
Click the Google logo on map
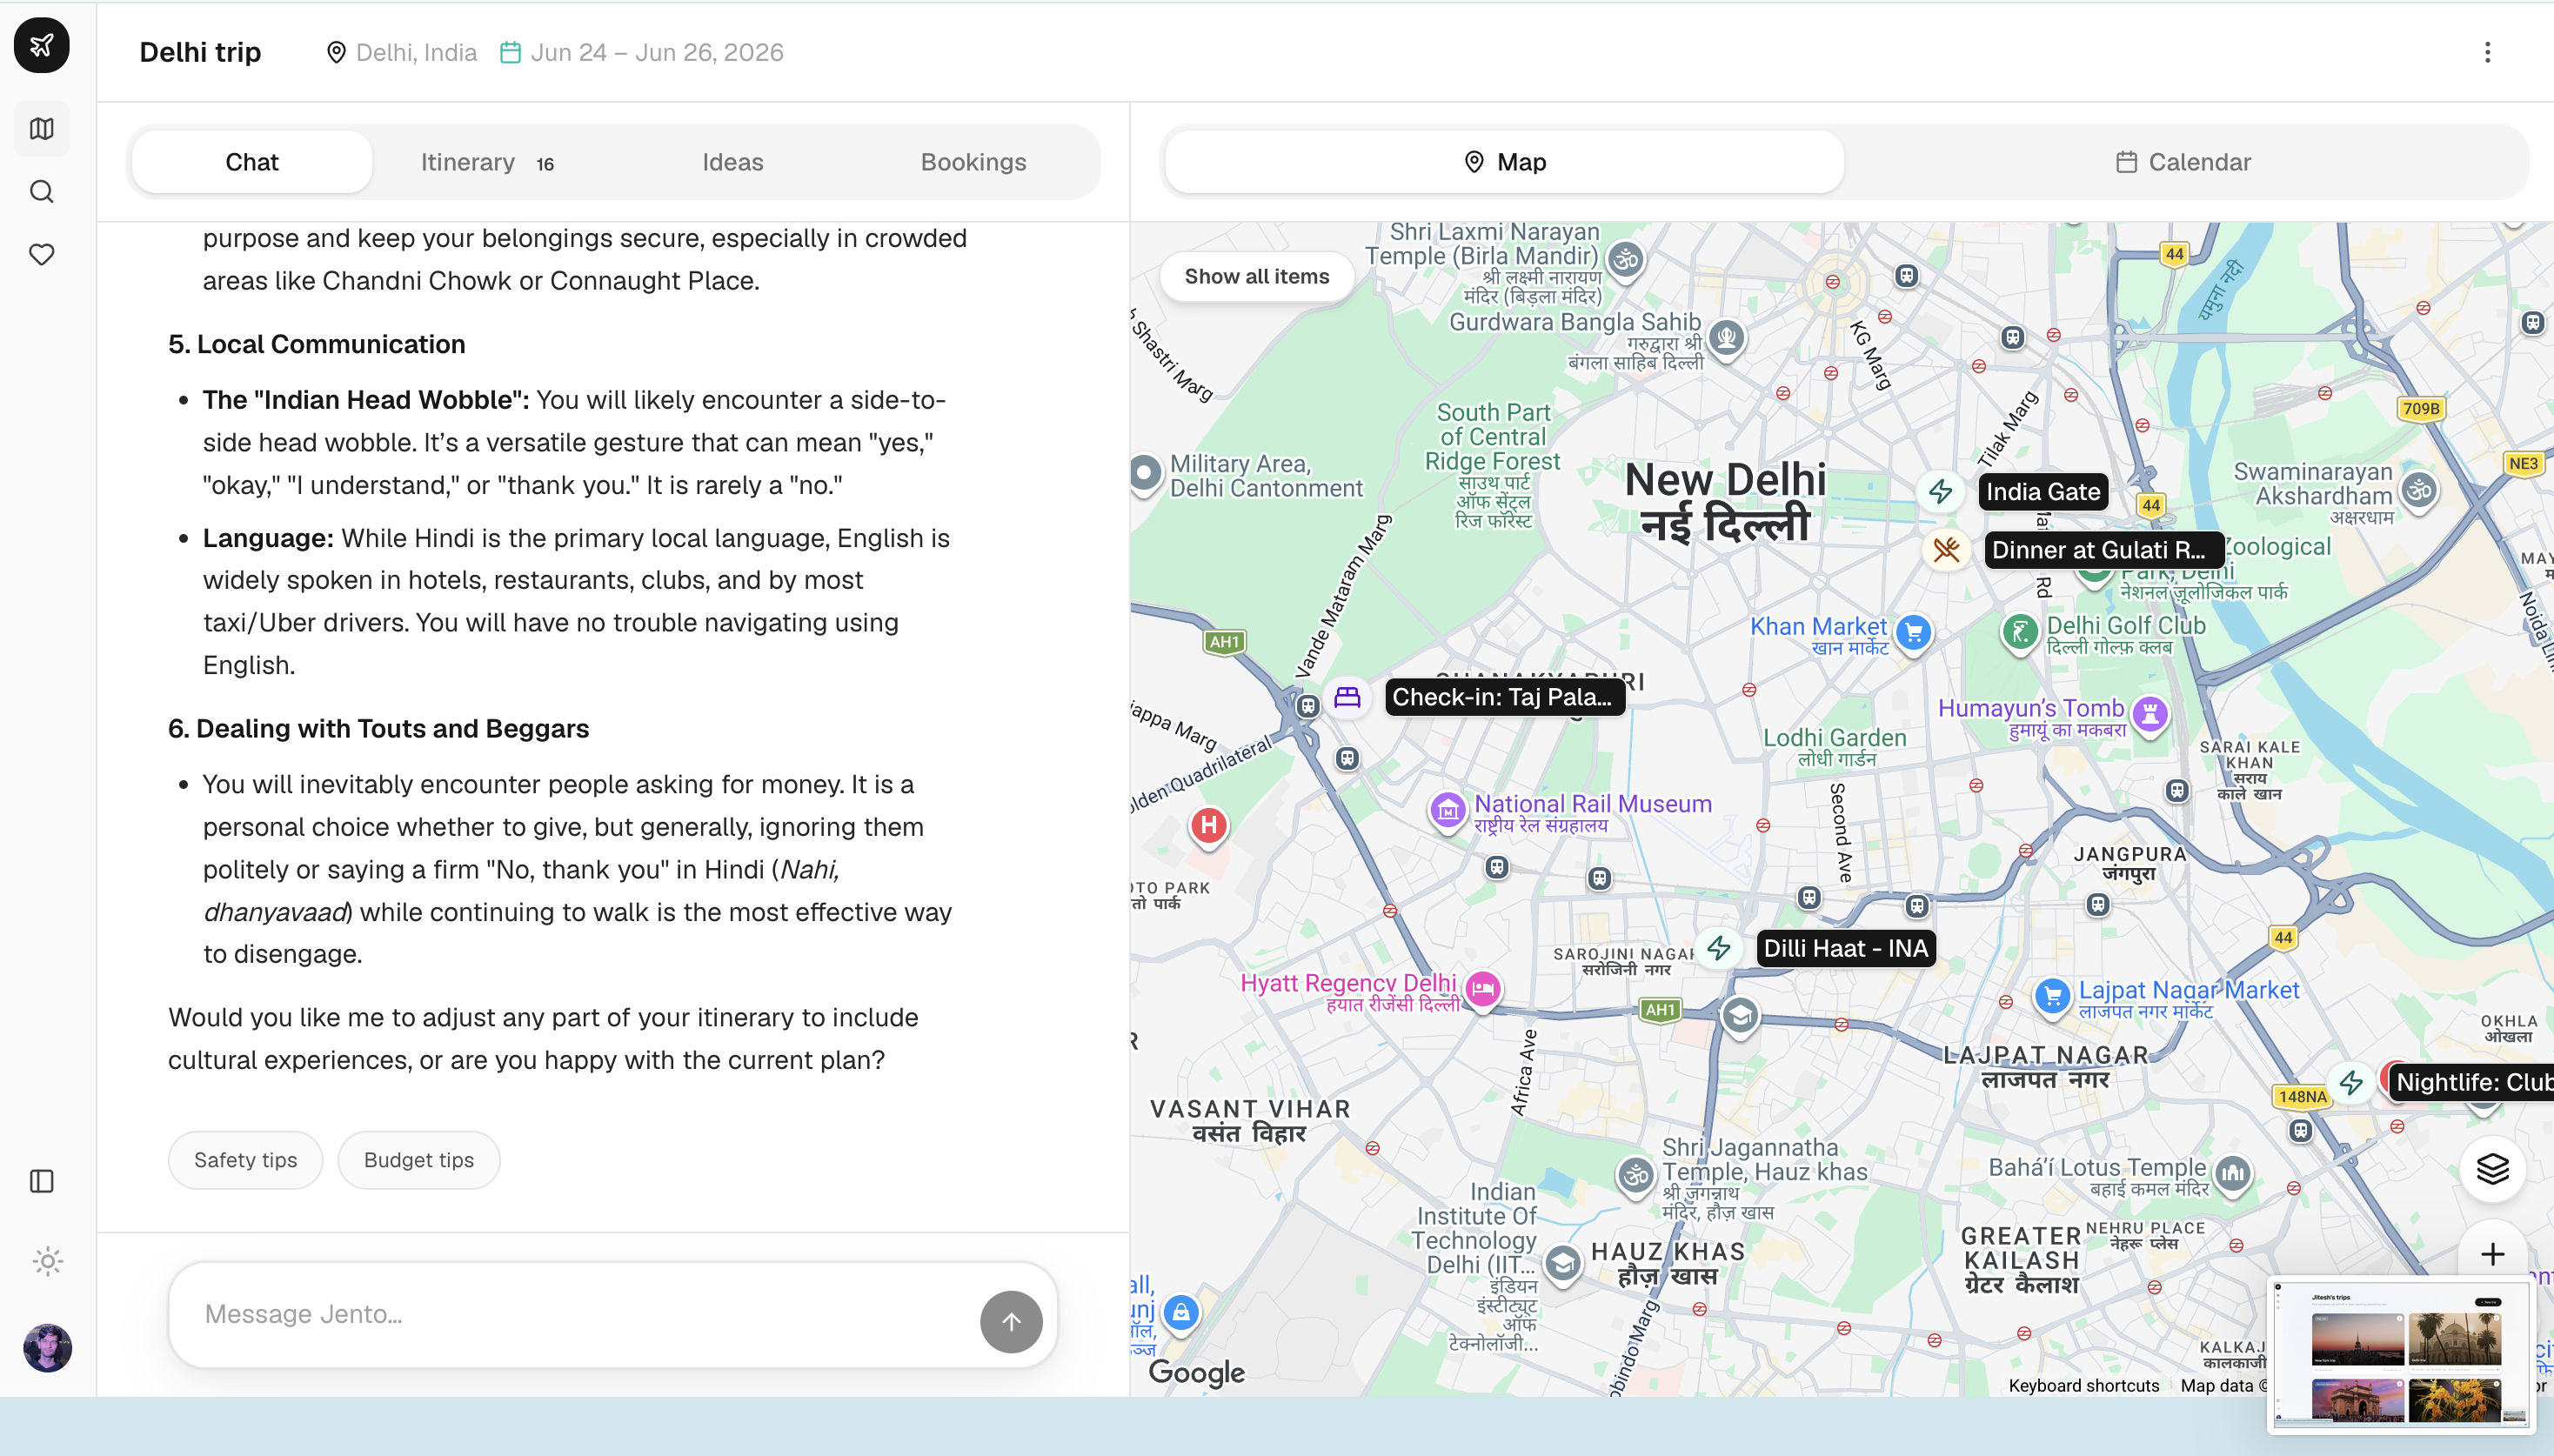1197,1372
